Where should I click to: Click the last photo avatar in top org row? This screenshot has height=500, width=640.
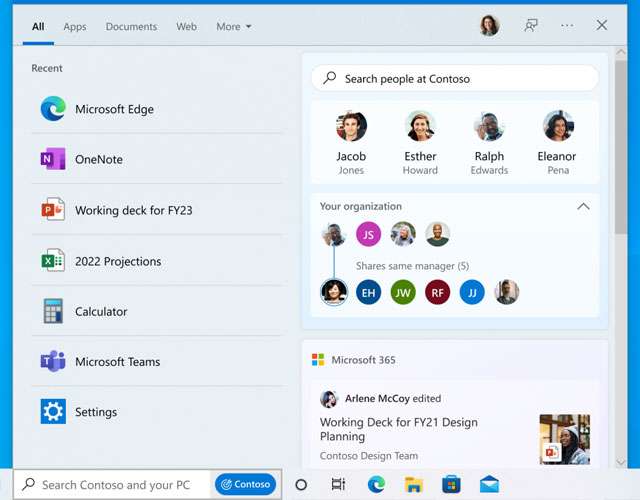[x=437, y=234]
